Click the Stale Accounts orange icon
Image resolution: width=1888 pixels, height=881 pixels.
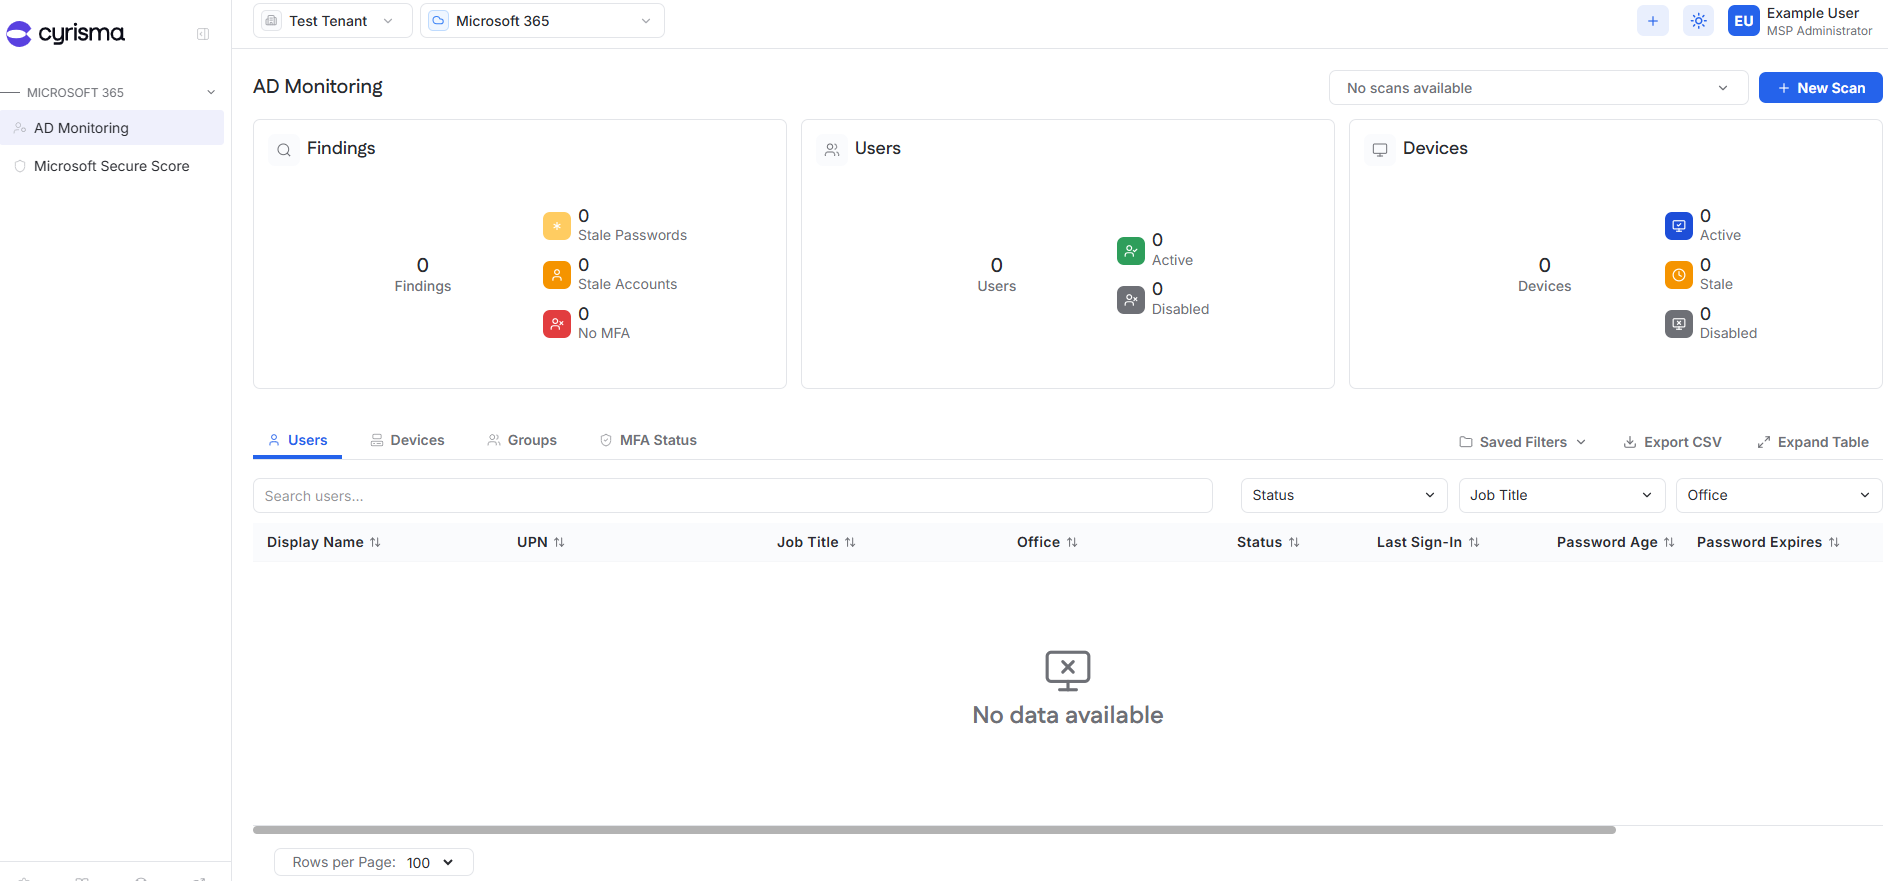tap(557, 275)
